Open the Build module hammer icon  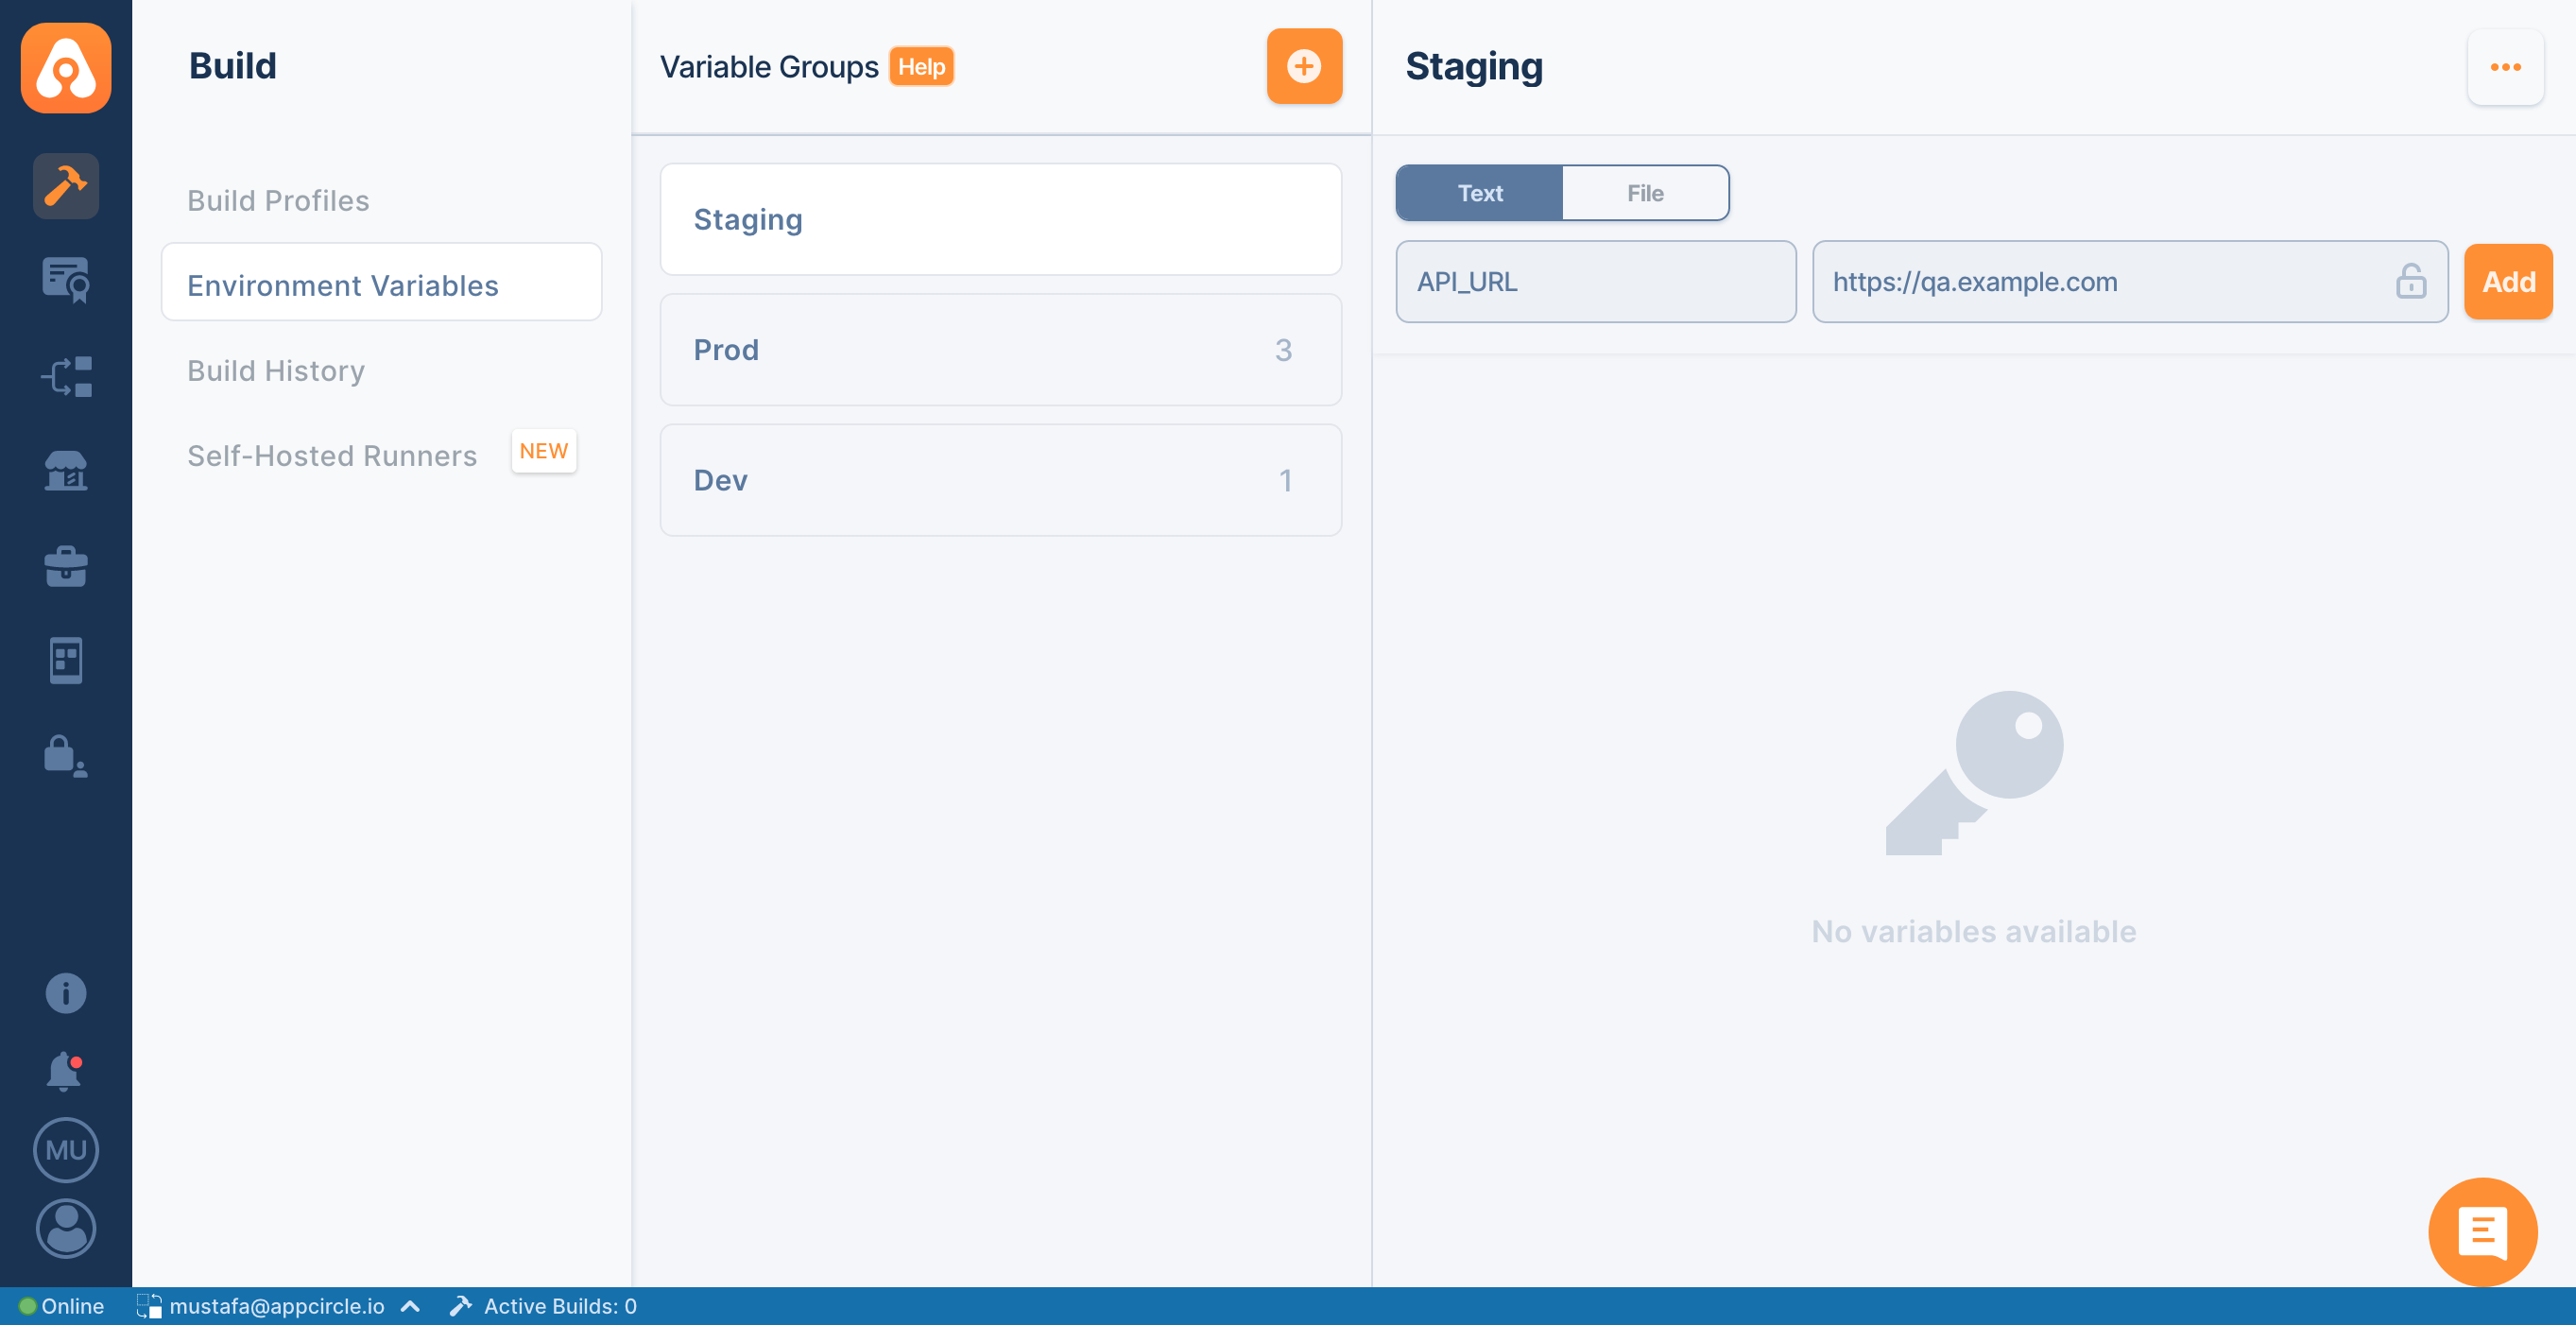[66, 186]
